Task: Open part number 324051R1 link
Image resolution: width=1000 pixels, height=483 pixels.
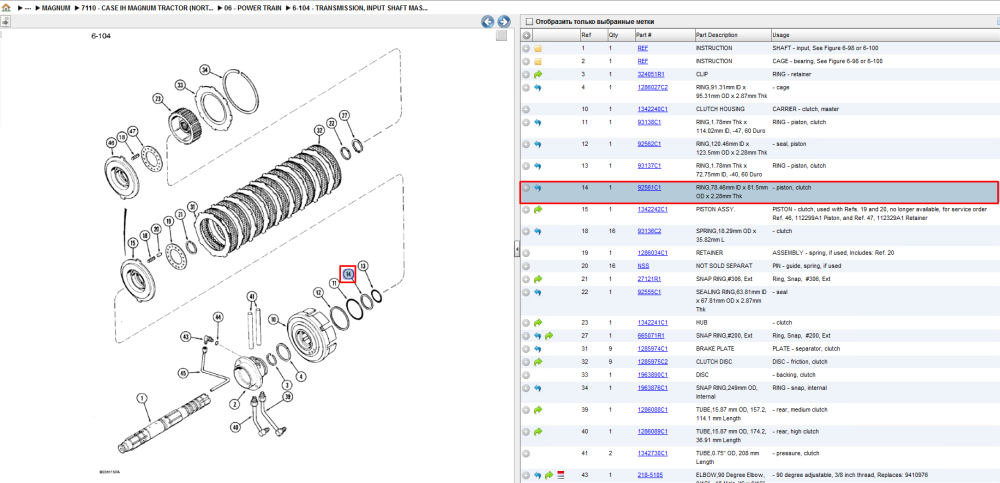Action: click(649, 75)
